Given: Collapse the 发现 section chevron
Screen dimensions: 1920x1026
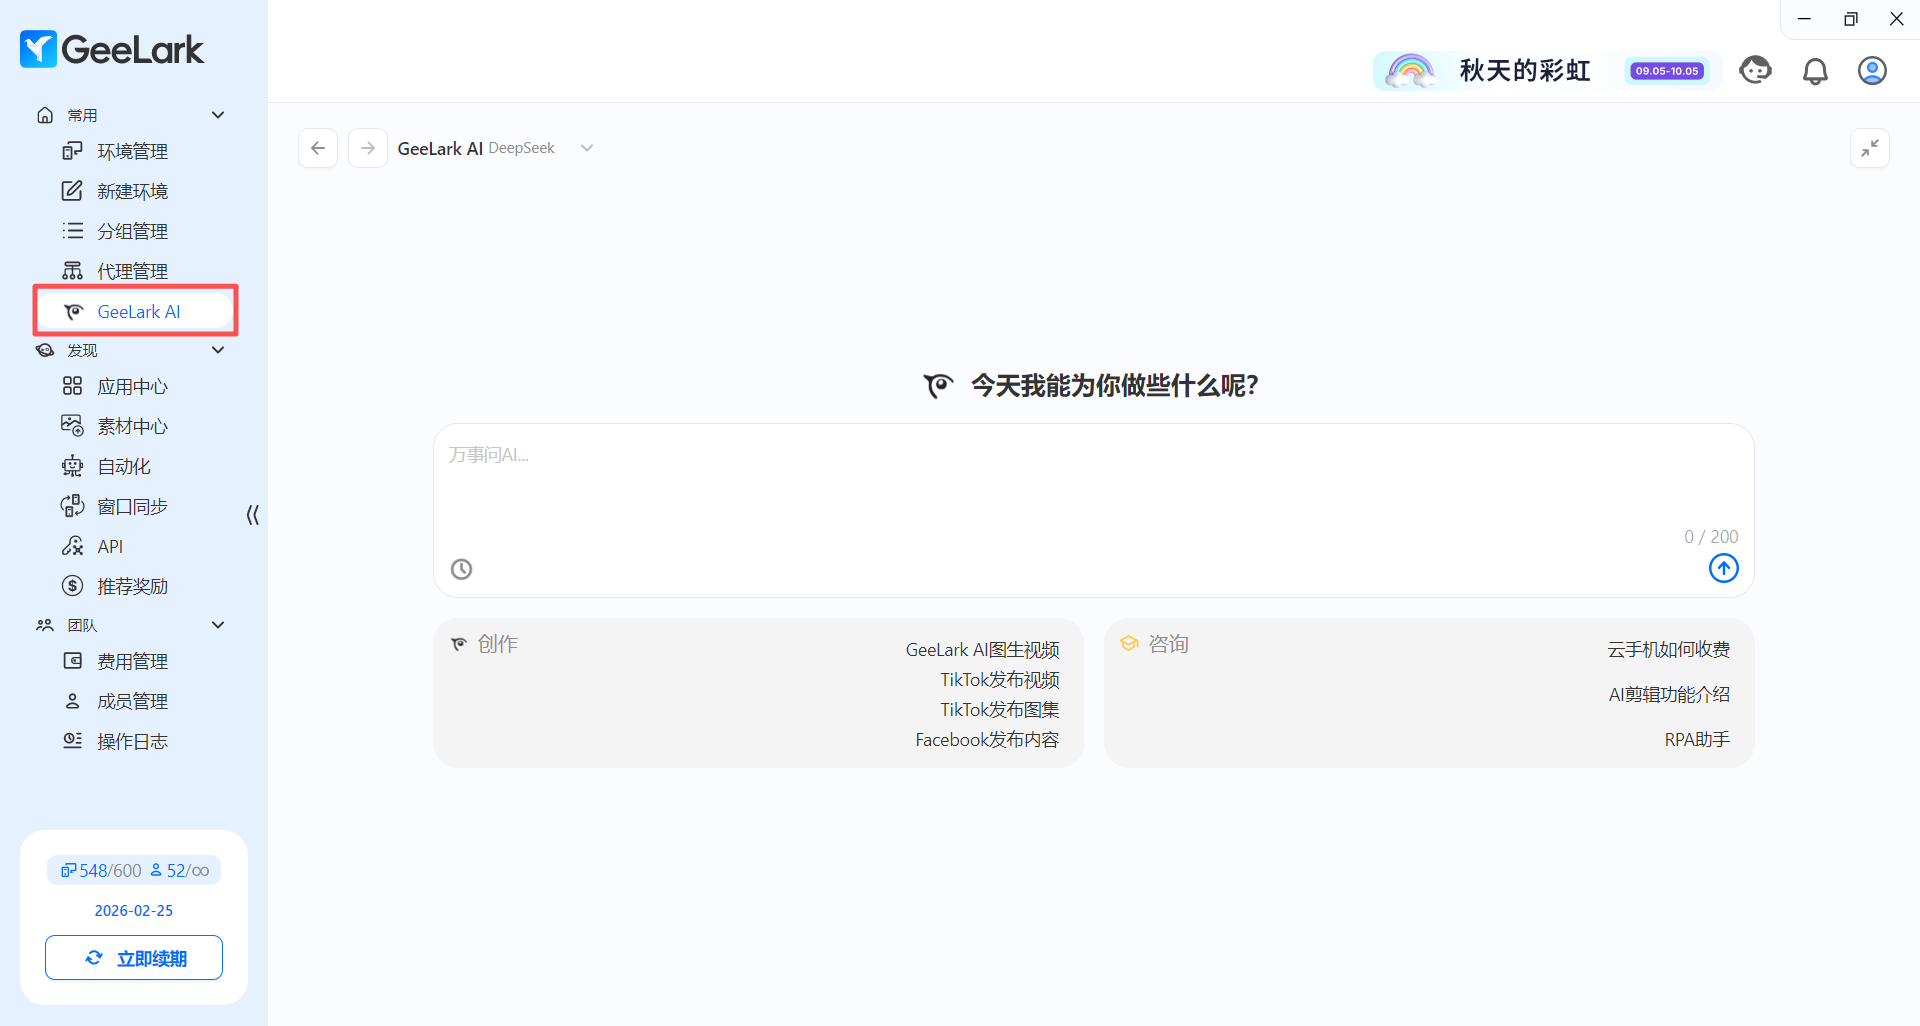Looking at the screenshot, I should click(x=218, y=350).
